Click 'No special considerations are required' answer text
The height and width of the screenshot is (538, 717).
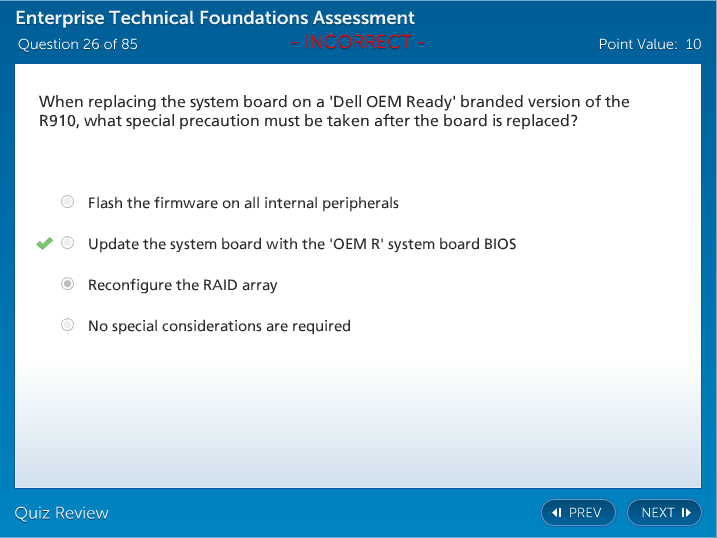pyautogui.click(x=219, y=326)
